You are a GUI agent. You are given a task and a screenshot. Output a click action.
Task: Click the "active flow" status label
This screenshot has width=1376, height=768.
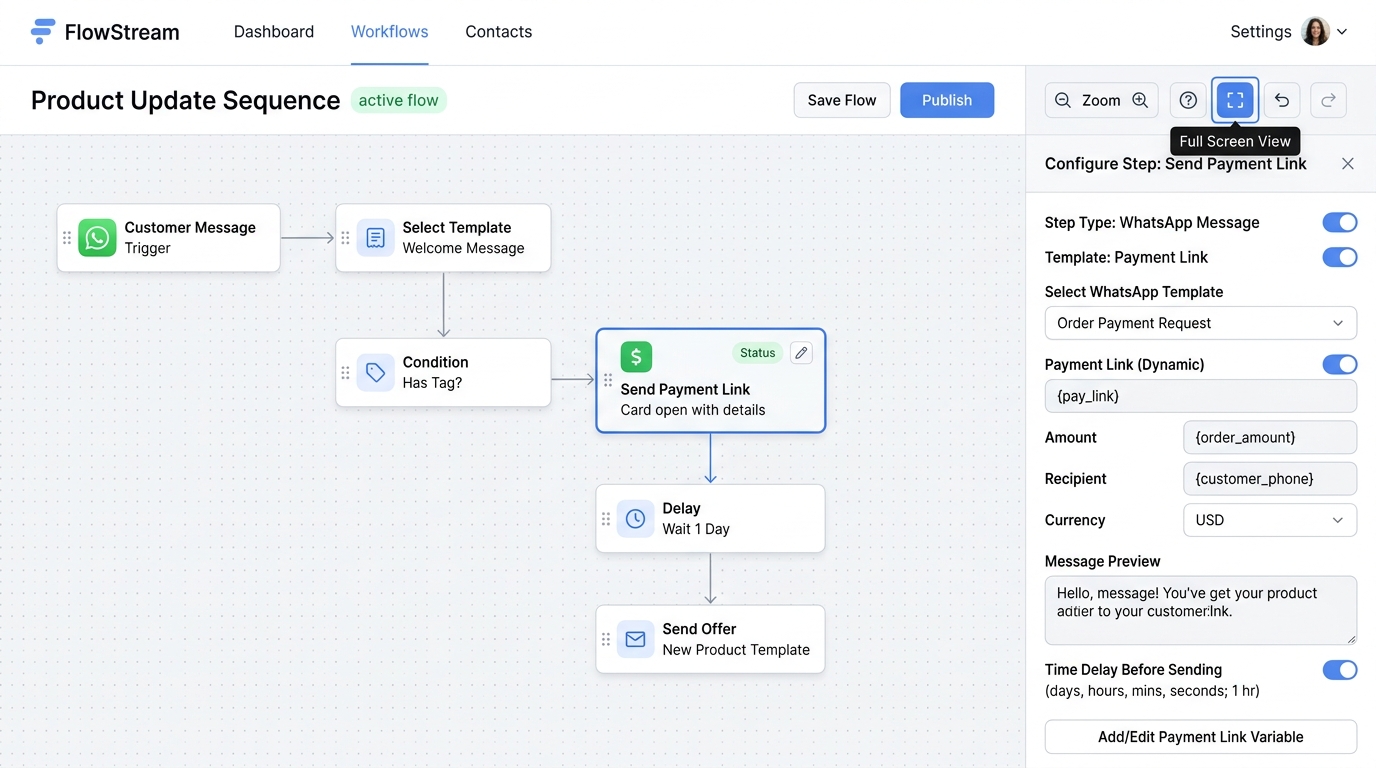[399, 100]
